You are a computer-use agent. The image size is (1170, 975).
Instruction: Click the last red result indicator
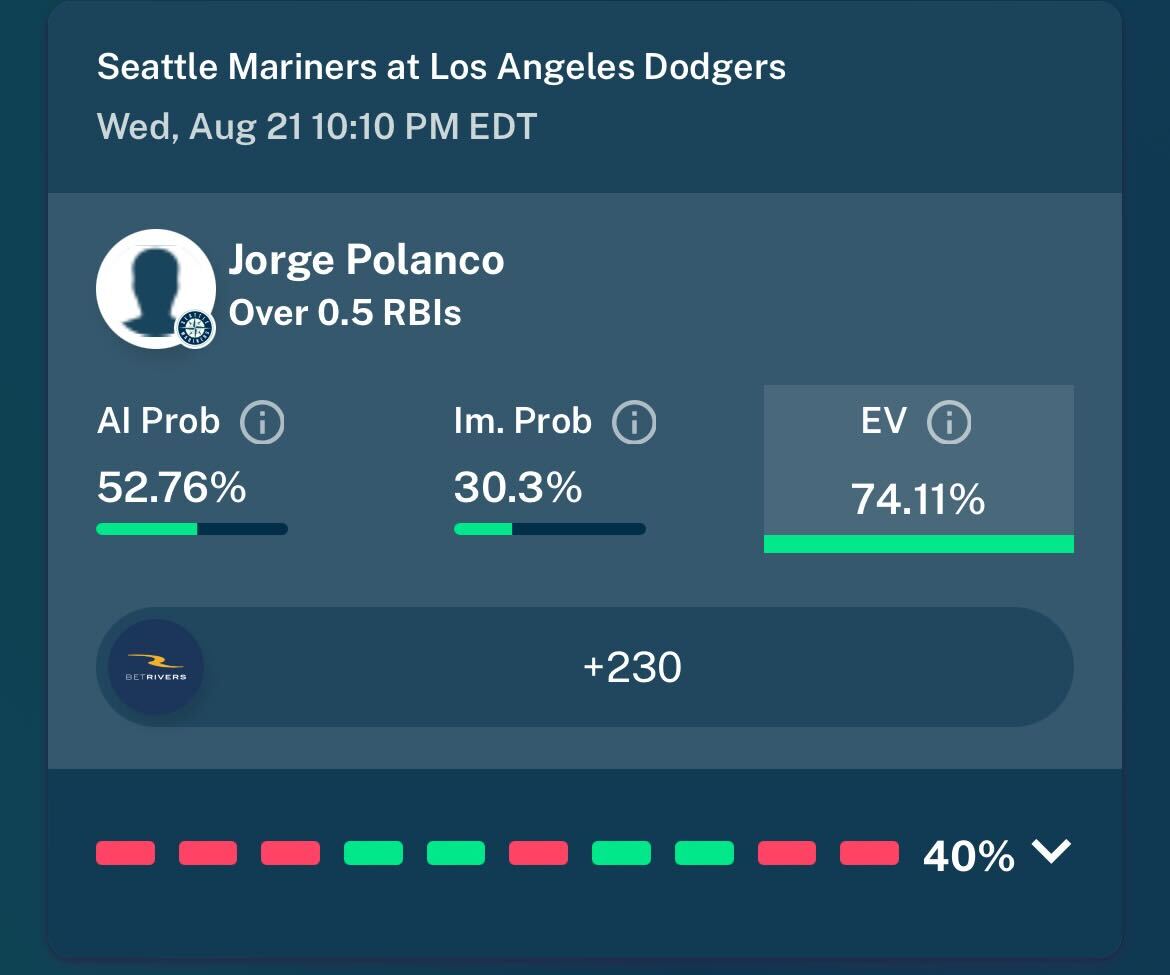coord(869,853)
